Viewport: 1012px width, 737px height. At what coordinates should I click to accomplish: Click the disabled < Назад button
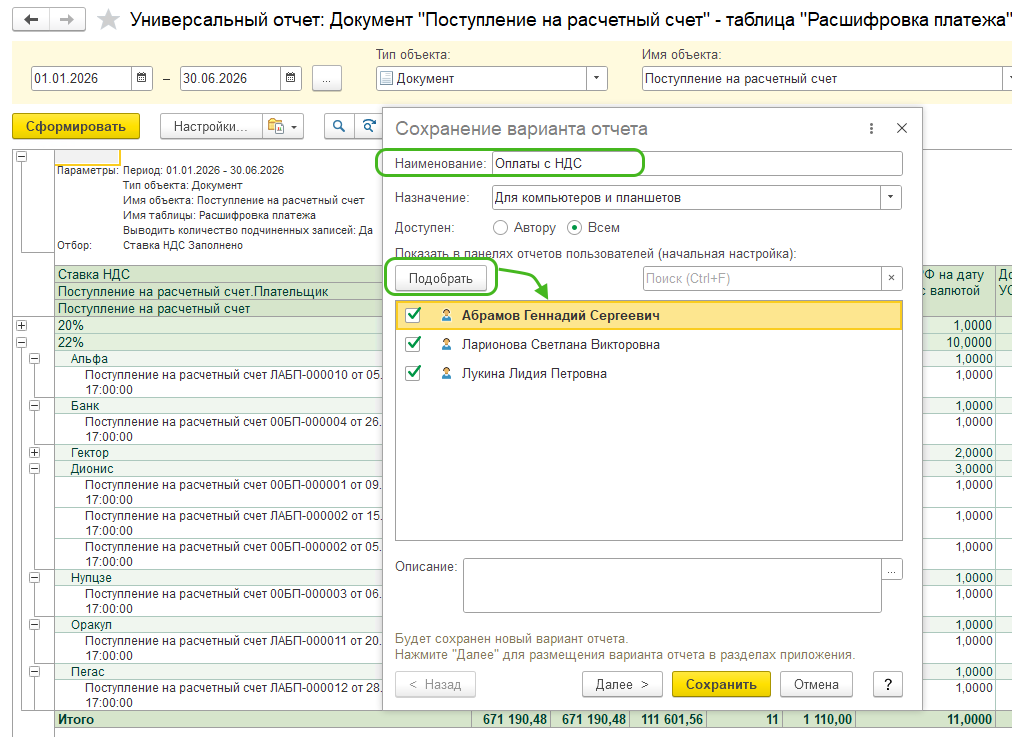[x=435, y=684]
